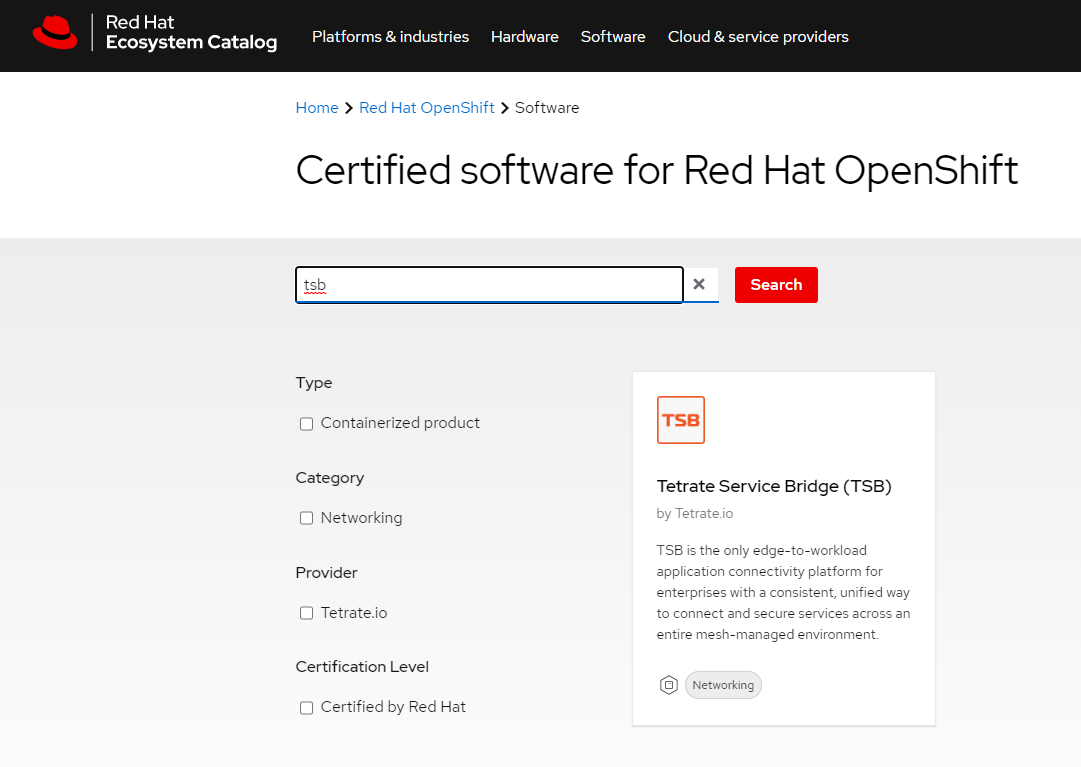
Task: Click the red Search button
Action: pyautogui.click(x=776, y=284)
